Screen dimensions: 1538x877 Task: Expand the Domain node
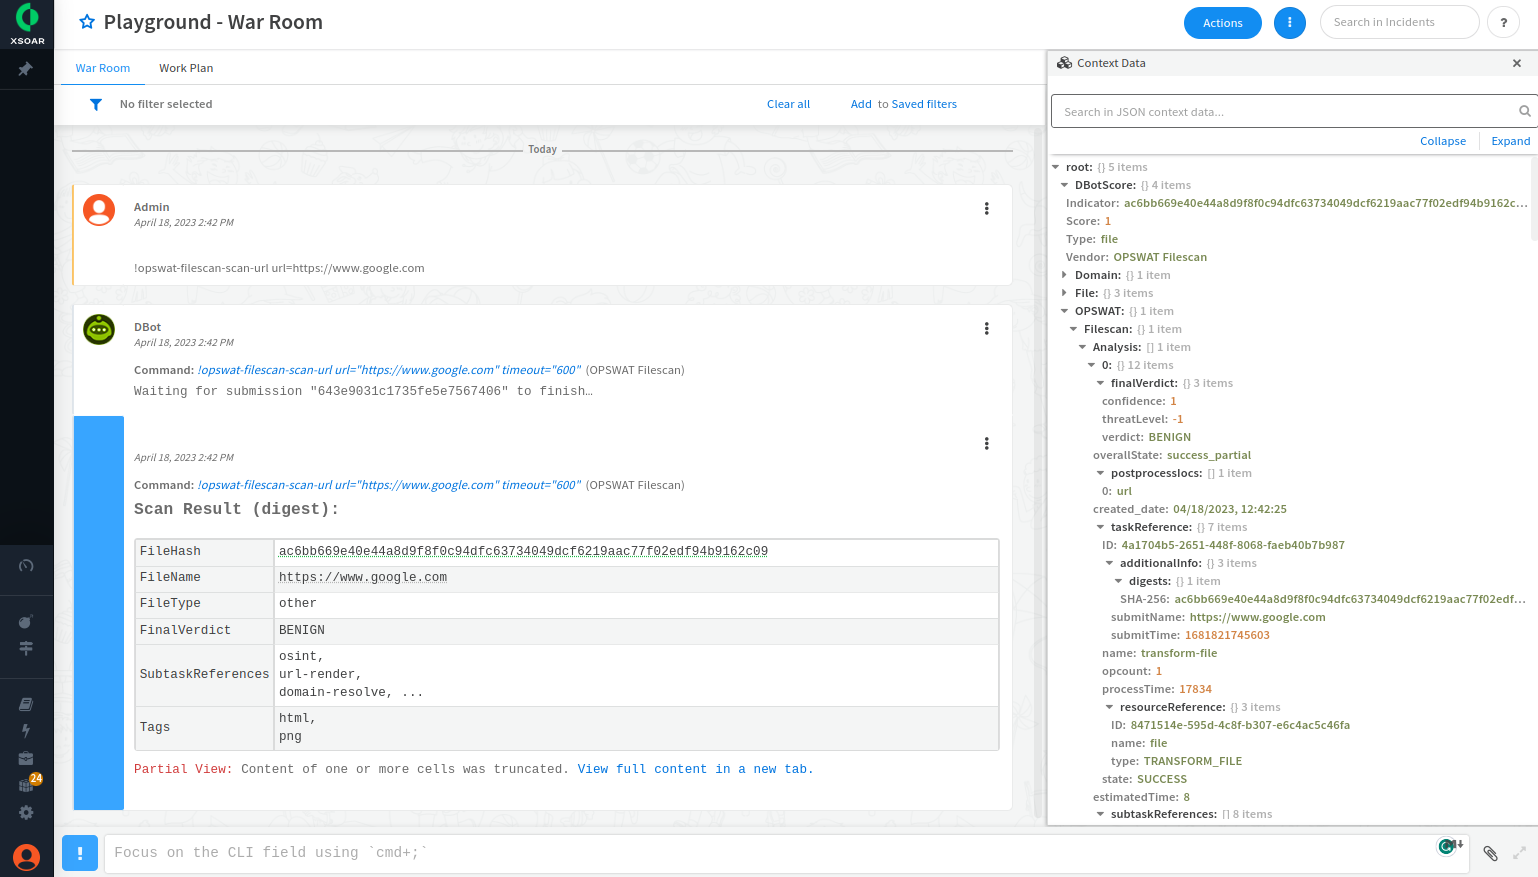tap(1065, 275)
